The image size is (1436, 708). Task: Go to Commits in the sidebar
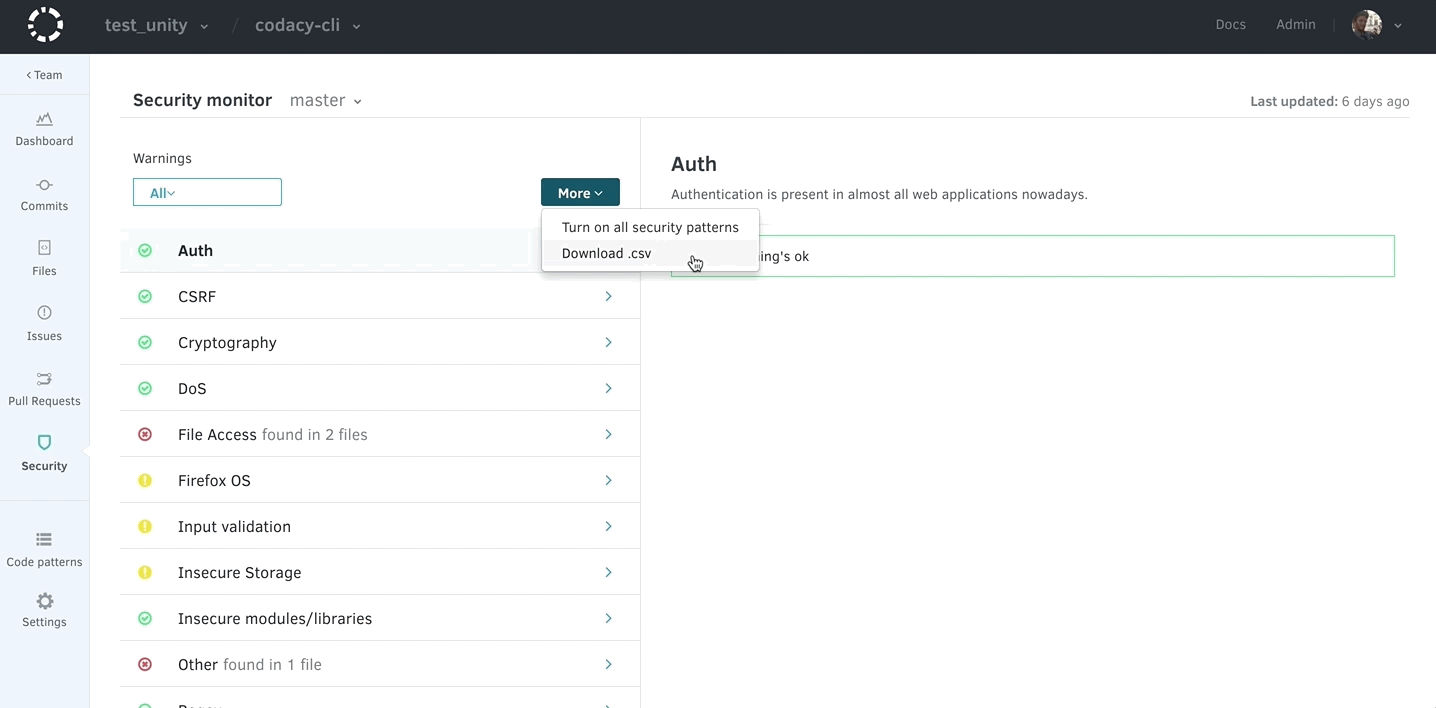tap(44, 185)
